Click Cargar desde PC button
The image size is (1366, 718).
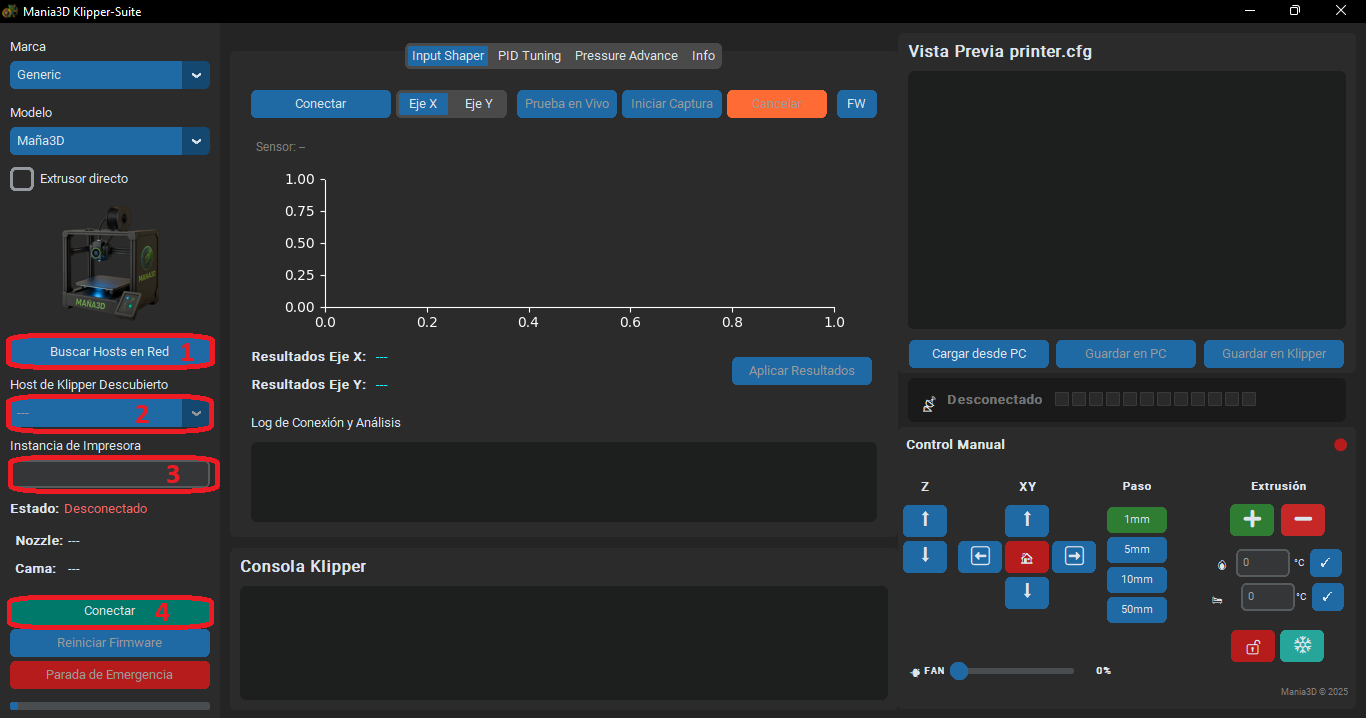(x=979, y=354)
